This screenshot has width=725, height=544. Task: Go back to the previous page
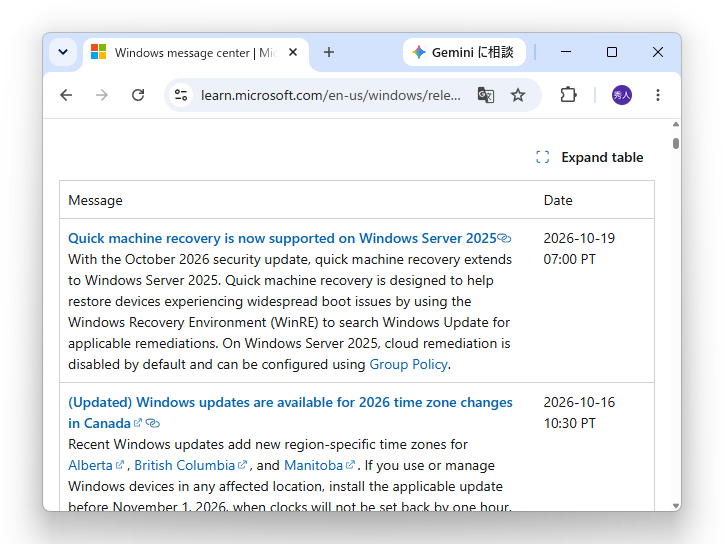coord(66,95)
